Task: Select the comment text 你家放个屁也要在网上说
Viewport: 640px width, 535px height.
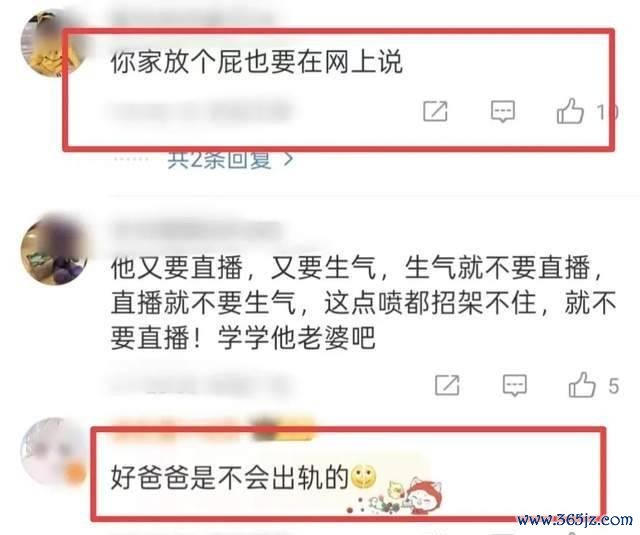Action: pyautogui.click(x=257, y=62)
